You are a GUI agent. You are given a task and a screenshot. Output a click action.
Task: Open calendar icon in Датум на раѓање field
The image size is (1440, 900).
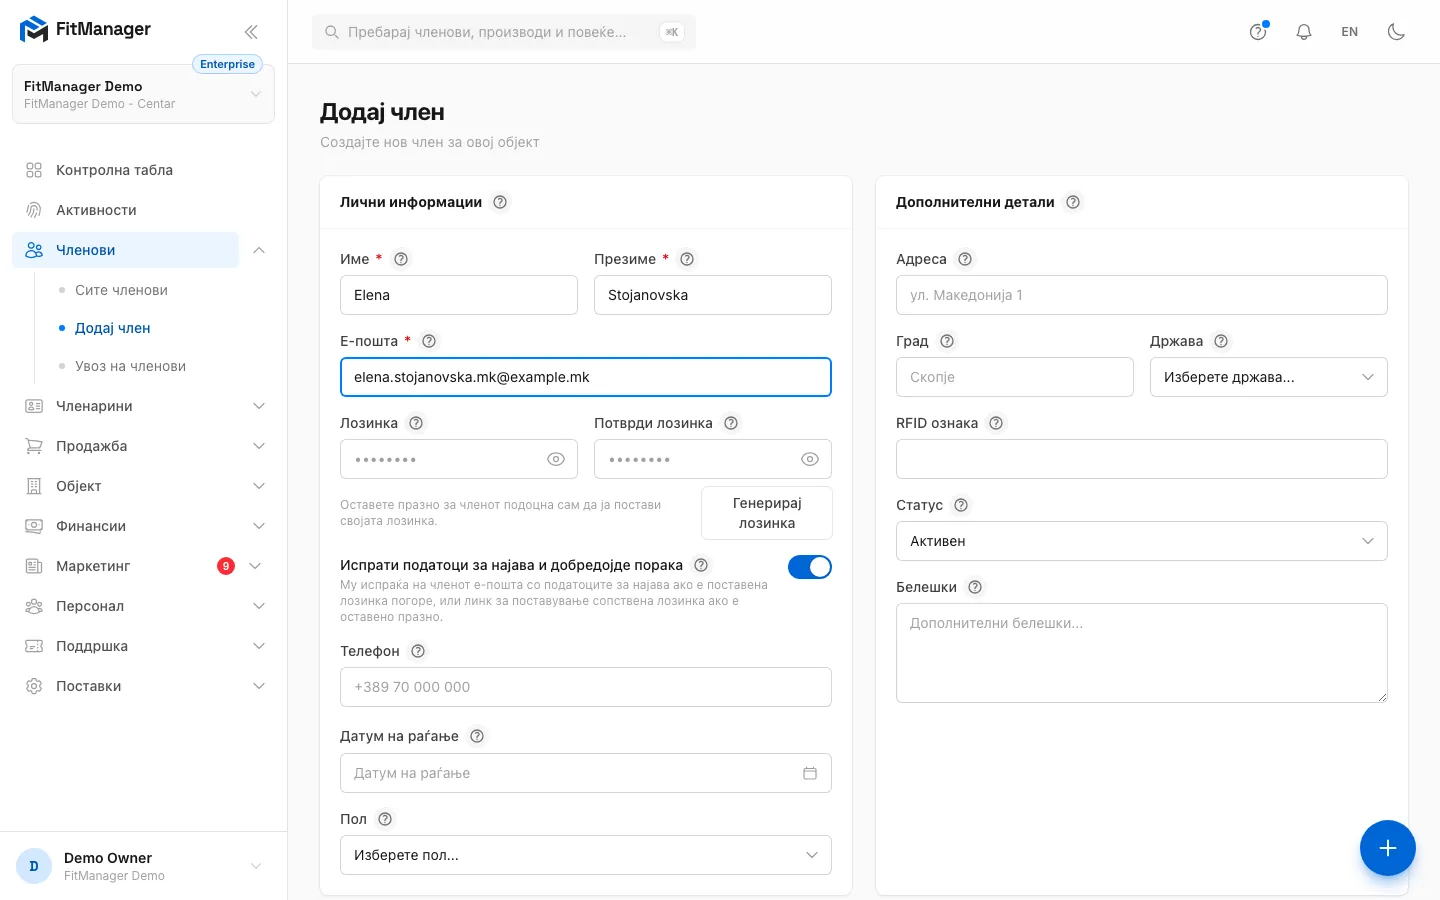click(810, 773)
